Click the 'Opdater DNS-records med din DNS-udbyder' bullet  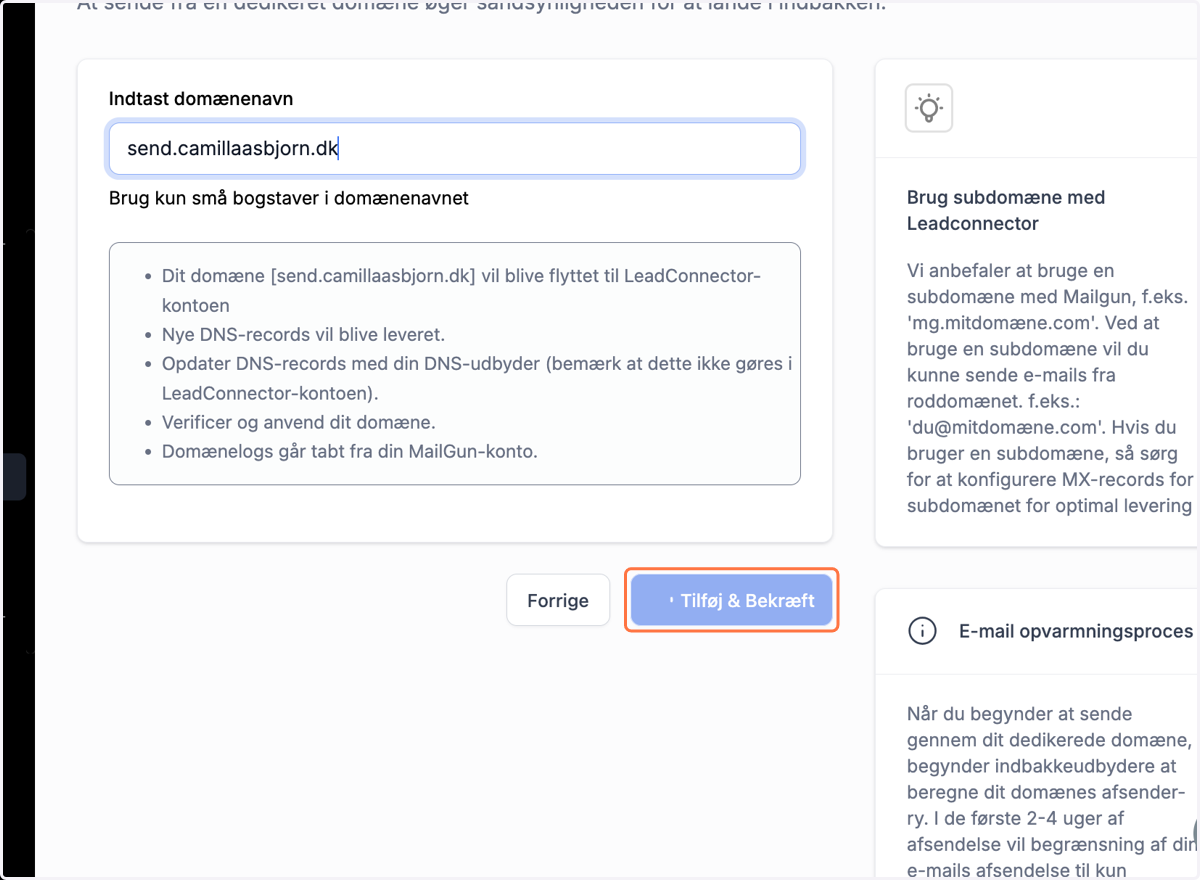pyautogui.click(x=477, y=378)
